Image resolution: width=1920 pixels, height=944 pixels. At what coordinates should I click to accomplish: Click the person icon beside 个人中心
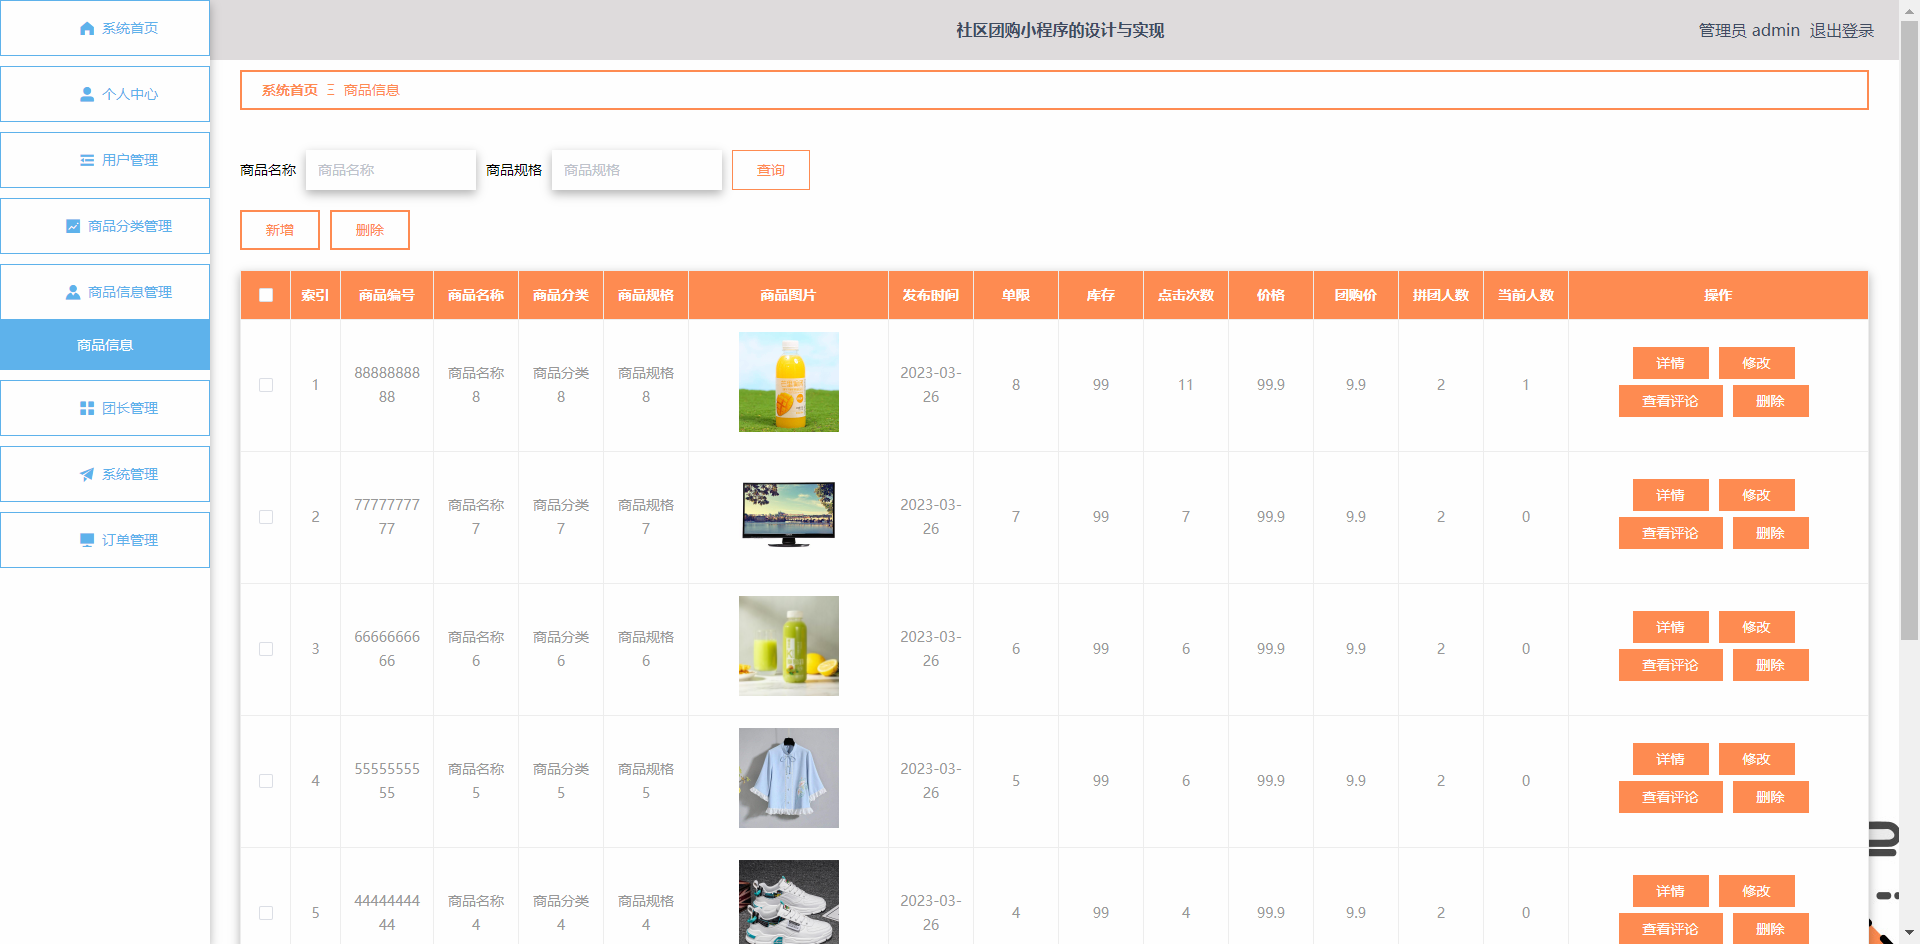(x=87, y=94)
